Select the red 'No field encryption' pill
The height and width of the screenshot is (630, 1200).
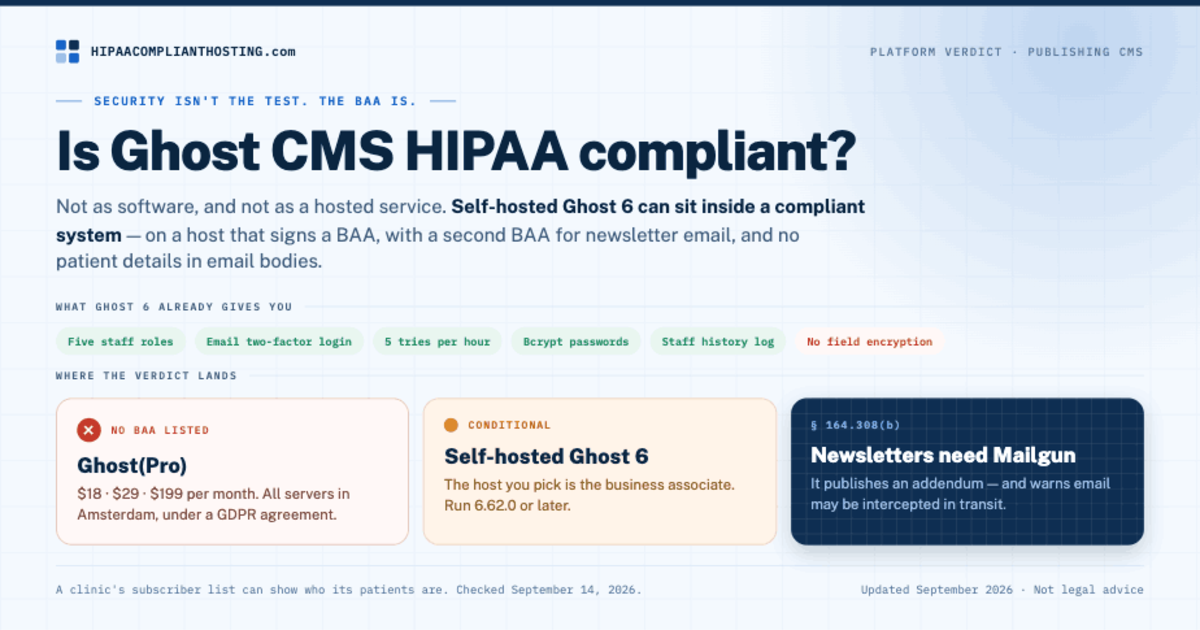[869, 342]
